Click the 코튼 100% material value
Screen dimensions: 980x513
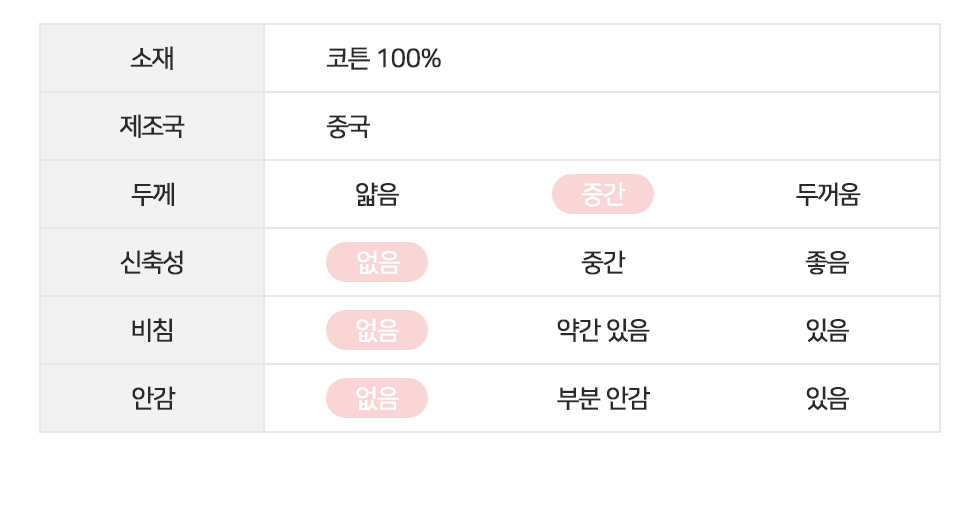coord(383,59)
